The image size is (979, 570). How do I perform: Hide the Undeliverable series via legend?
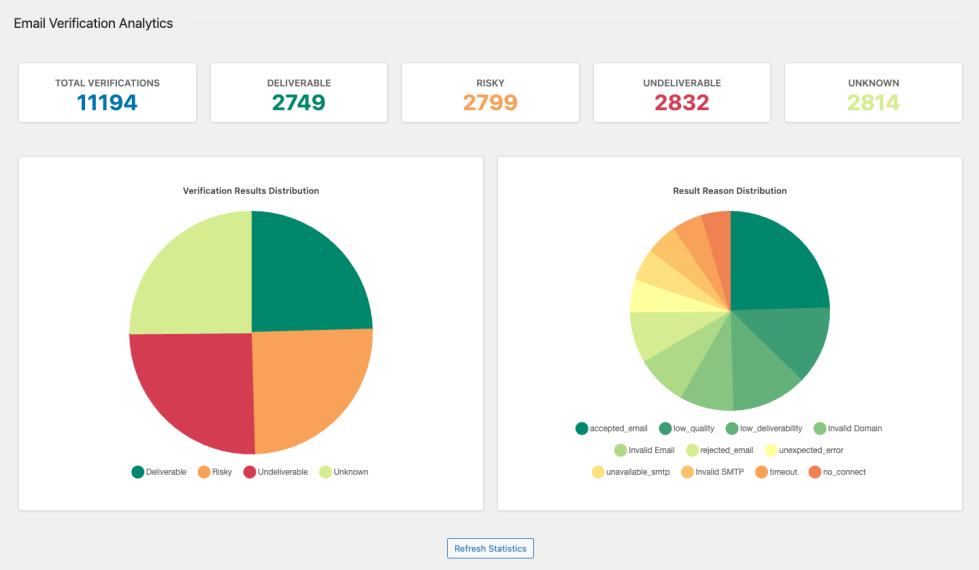(276, 472)
